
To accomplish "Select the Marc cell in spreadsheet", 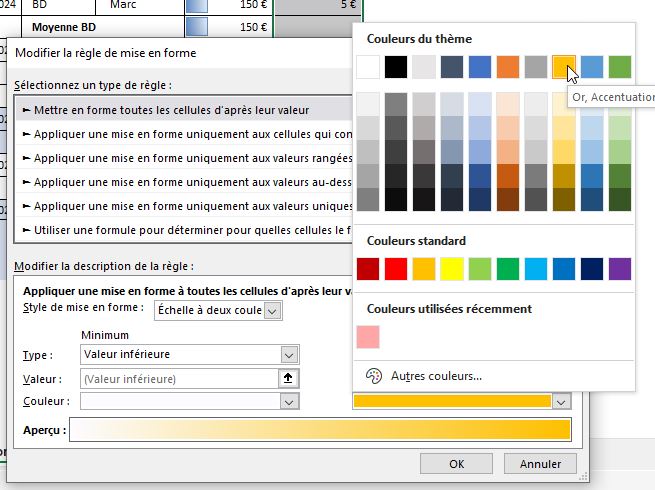I will coord(140,6).
